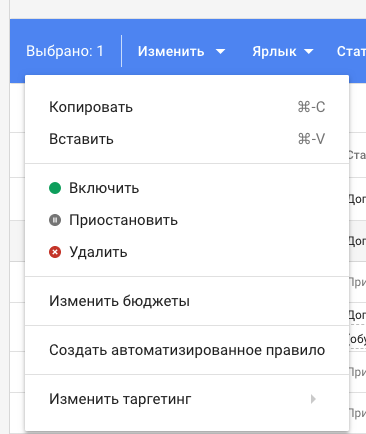This screenshot has width=366, height=434.
Task: Click the gray pause icon beside Приостановить
Action: (55, 220)
